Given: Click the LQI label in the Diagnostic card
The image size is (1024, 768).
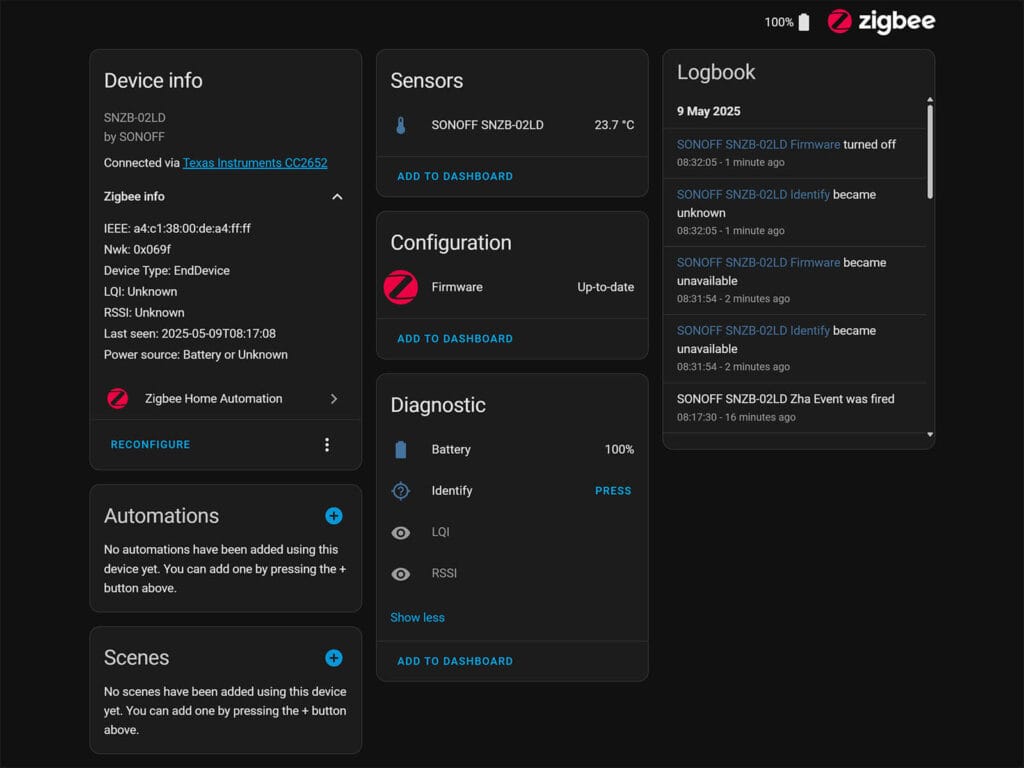Looking at the screenshot, I should coord(440,532).
